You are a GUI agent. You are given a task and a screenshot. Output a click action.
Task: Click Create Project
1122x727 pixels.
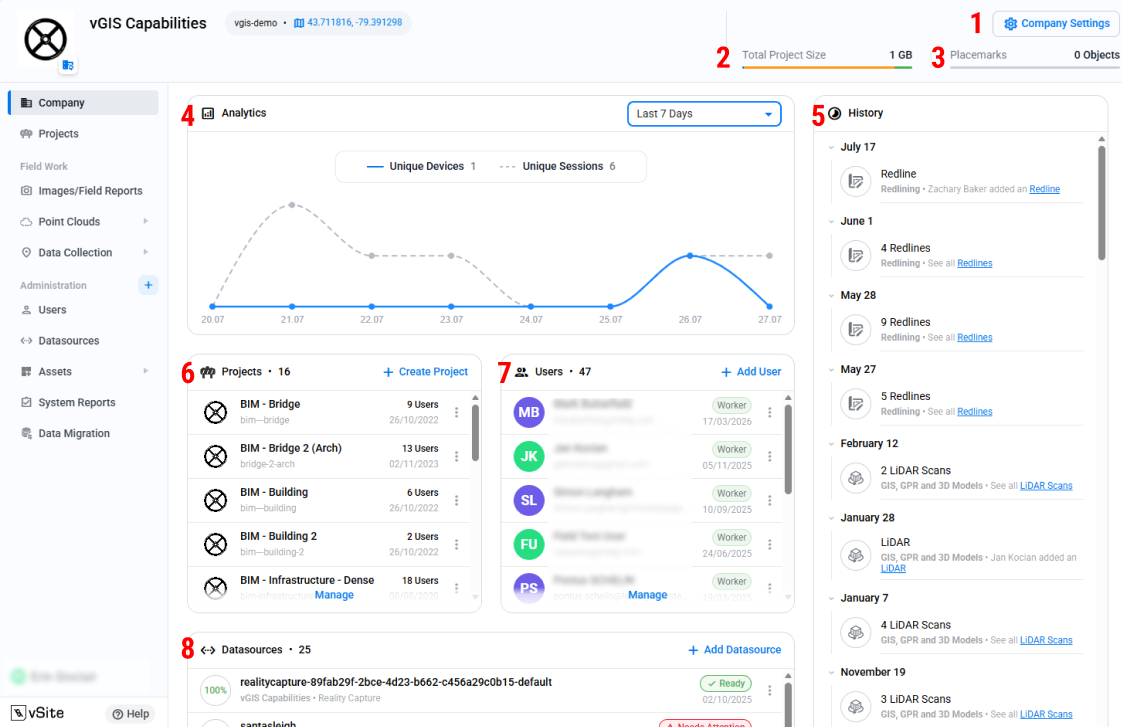coord(426,372)
